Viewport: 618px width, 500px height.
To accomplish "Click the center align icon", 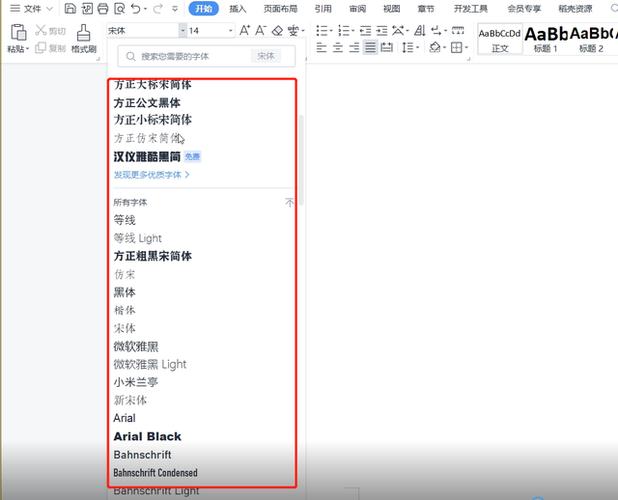I will coord(338,48).
